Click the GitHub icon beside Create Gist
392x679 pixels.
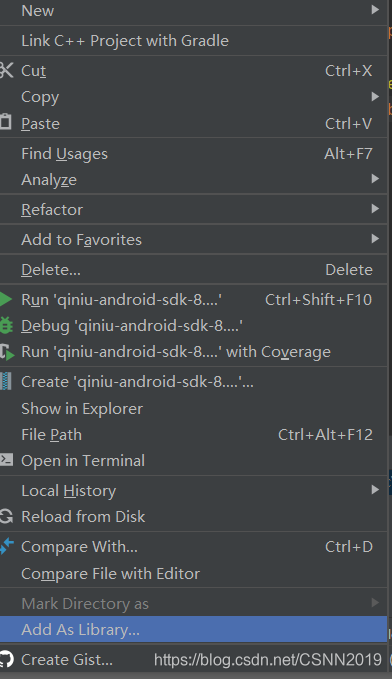click(x=6, y=660)
